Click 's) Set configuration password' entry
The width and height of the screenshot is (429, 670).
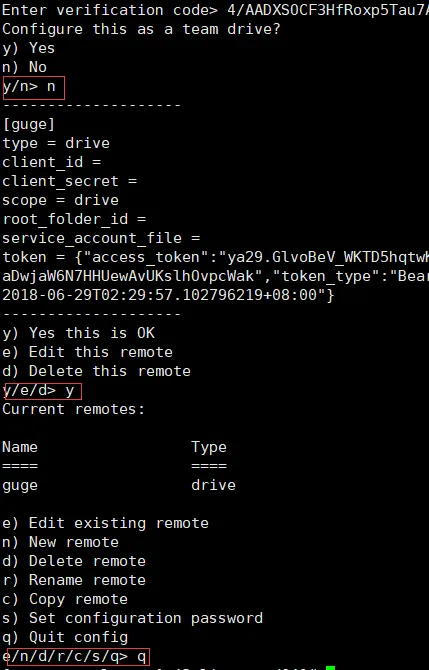(x=132, y=618)
